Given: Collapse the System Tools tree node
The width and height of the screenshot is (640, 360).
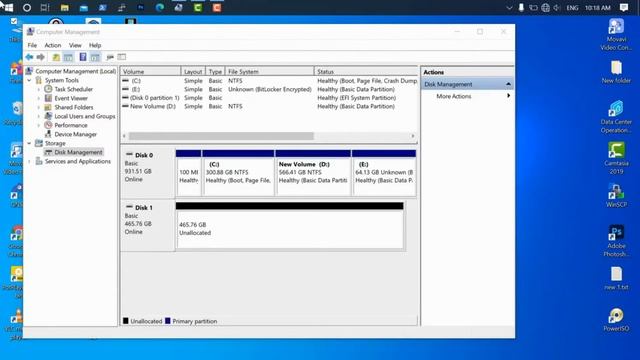Looking at the screenshot, I should (x=29, y=80).
